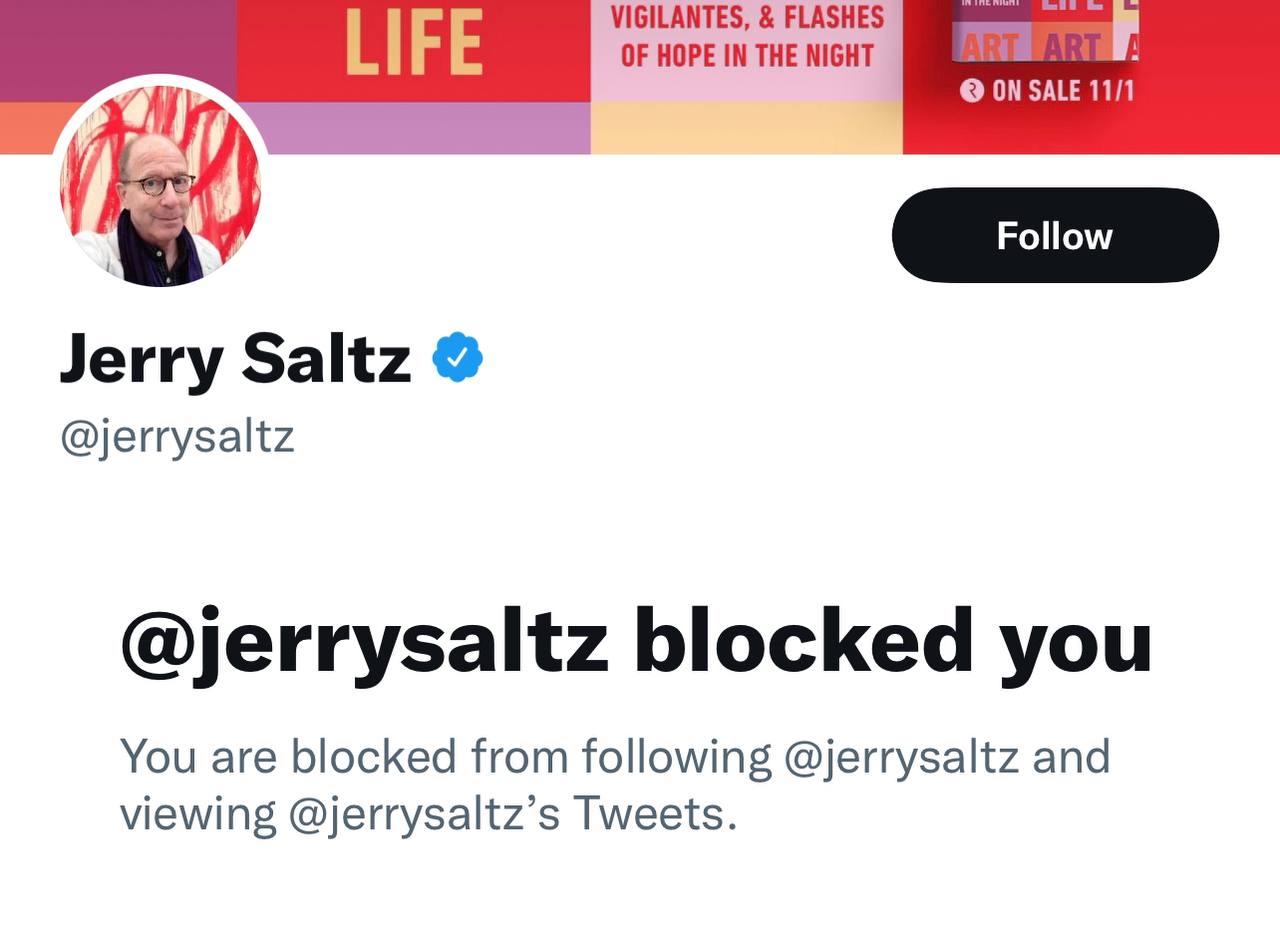The image size is (1280, 934).
Task: Pick the pale yellow block in banner
Action: pos(747,128)
